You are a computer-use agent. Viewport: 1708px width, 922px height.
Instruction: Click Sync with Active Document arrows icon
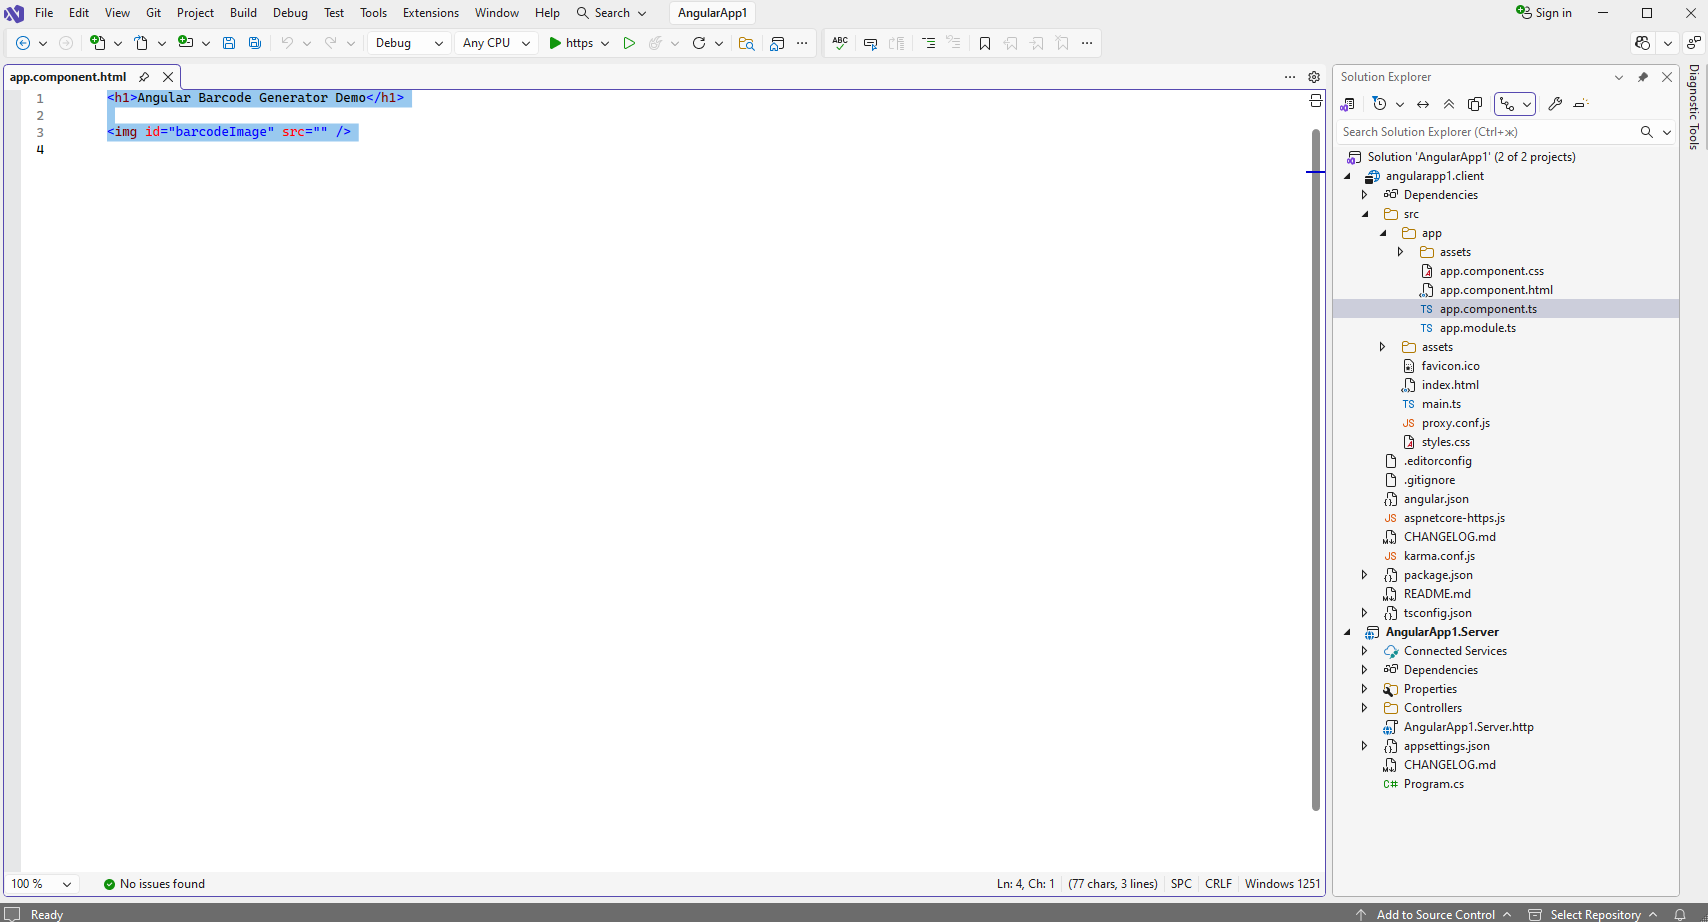(1423, 104)
